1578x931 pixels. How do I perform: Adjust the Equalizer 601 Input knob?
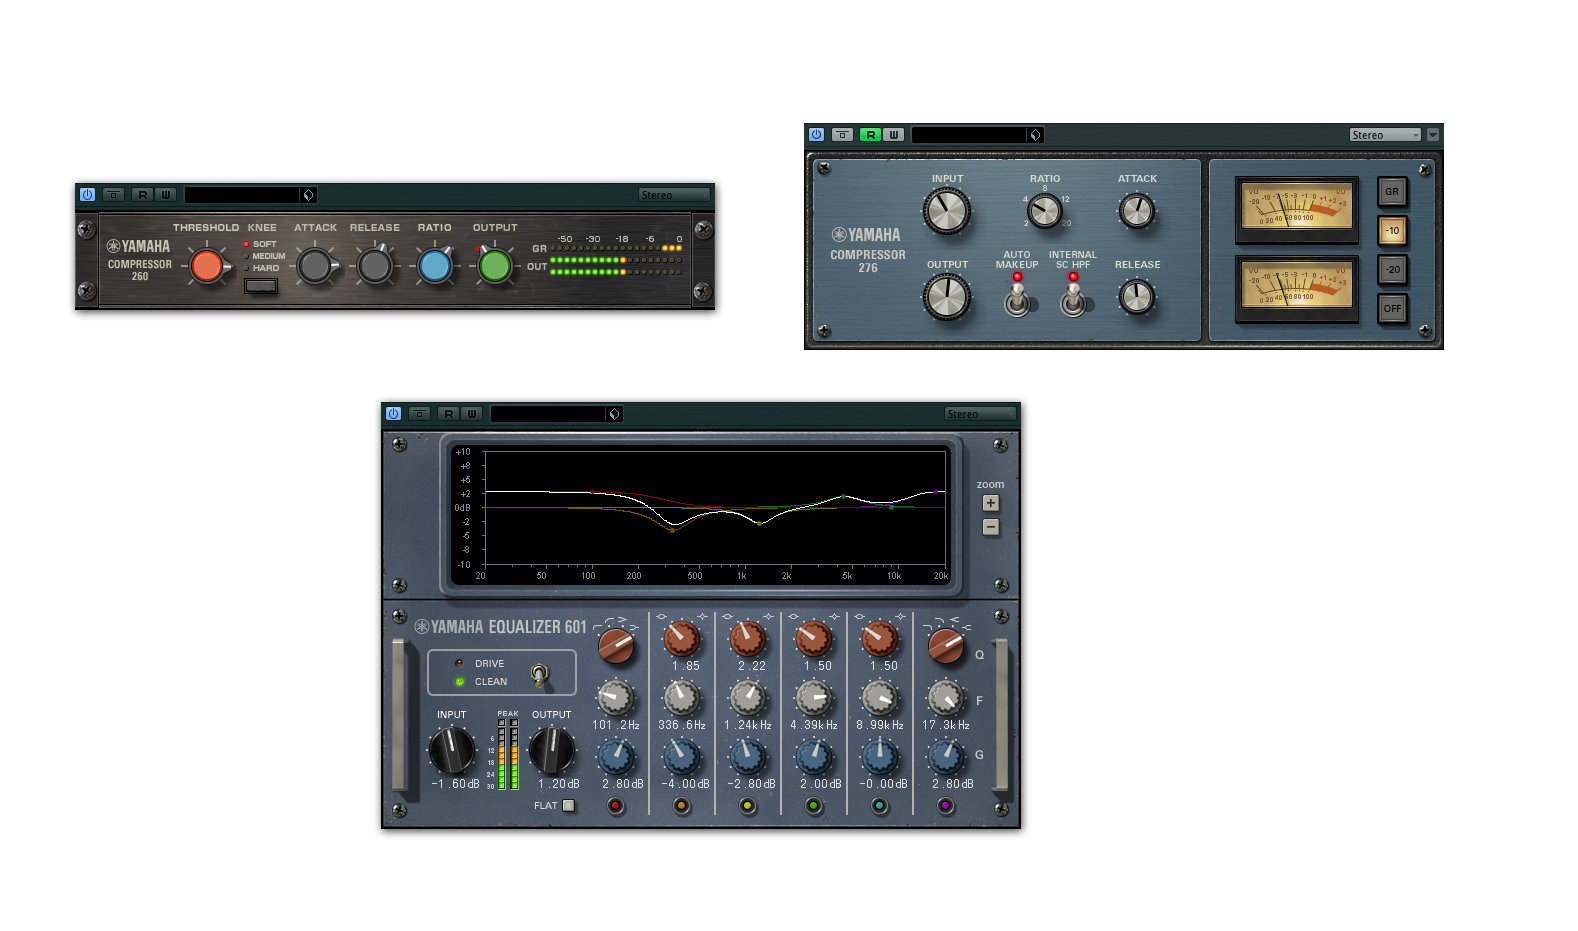coord(452,750)
